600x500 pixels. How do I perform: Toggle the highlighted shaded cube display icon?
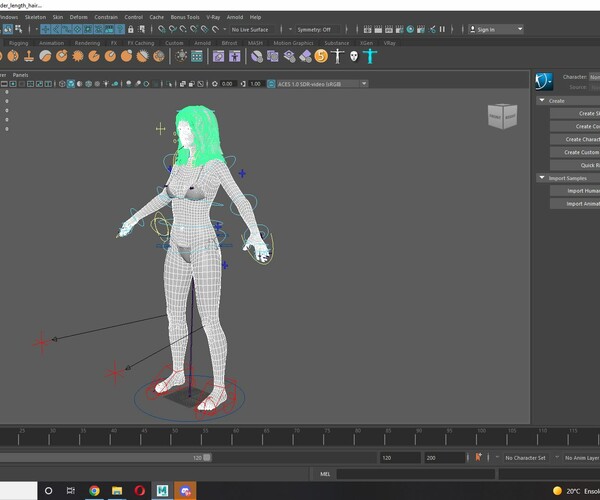coord(71,84)
